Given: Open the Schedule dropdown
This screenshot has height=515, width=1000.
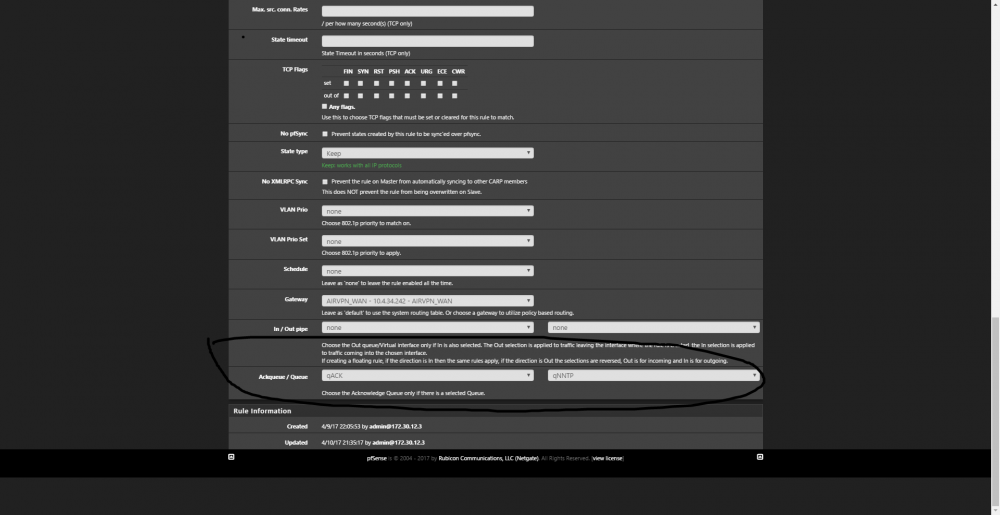Looking at the screenshot, I should tap(427, 271).
